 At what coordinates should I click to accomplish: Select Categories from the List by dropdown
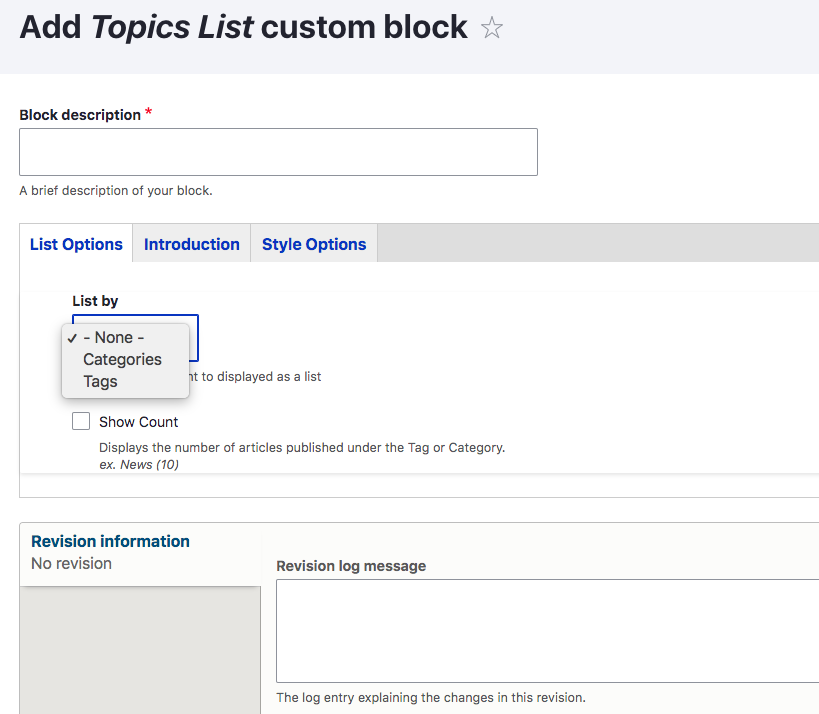point(122,360)
